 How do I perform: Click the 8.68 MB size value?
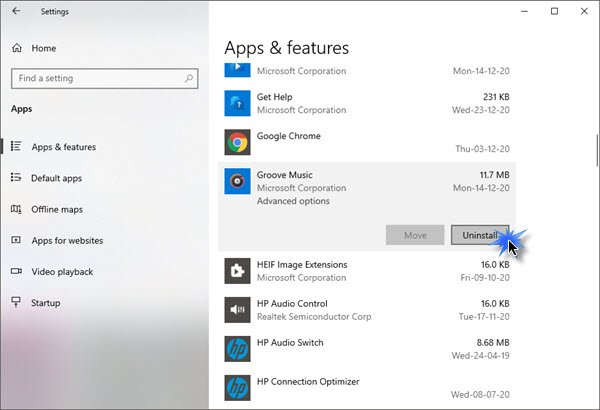(493, 343)
